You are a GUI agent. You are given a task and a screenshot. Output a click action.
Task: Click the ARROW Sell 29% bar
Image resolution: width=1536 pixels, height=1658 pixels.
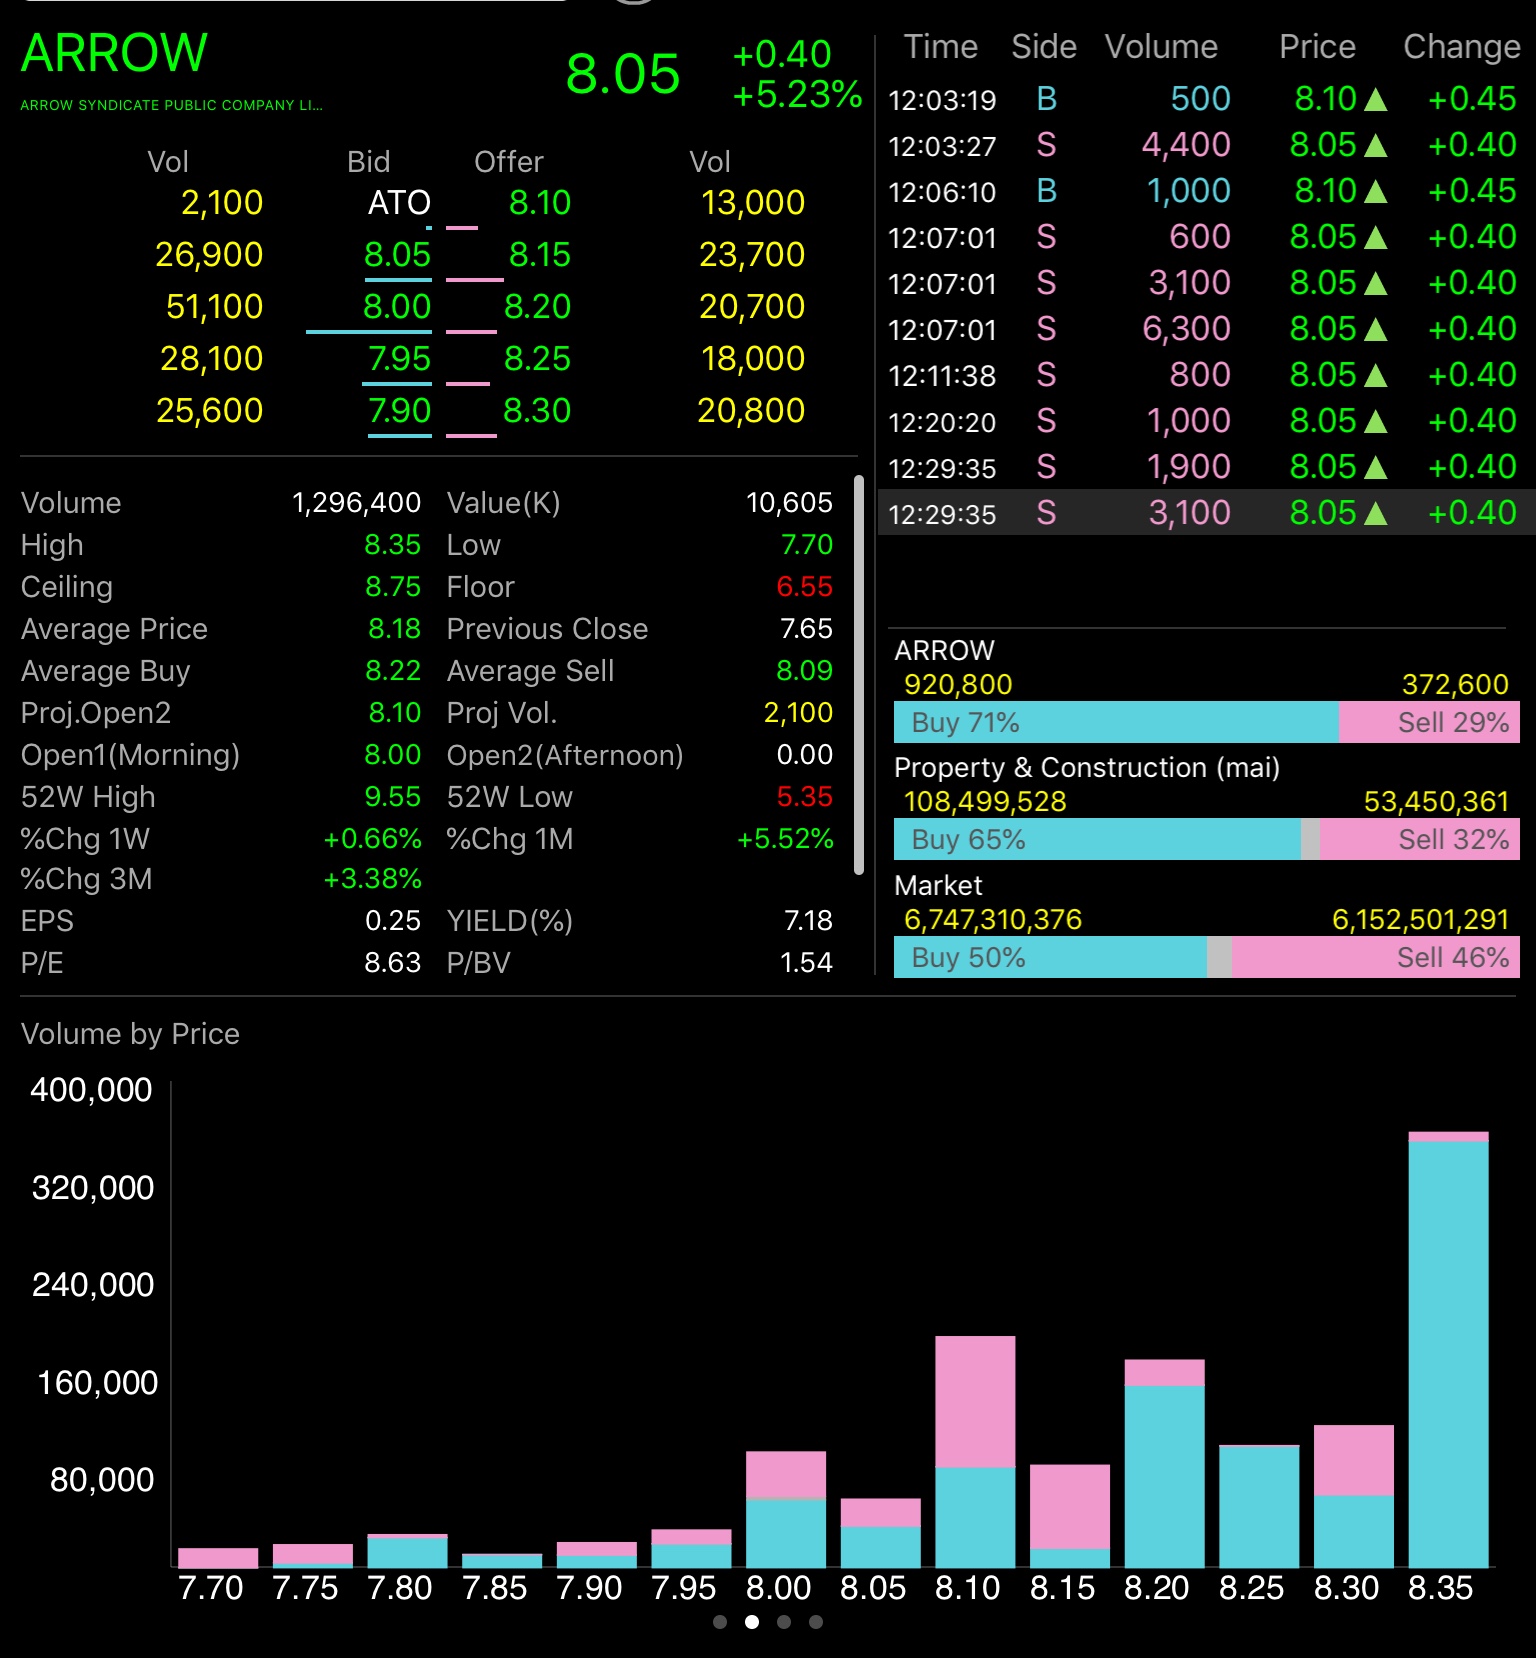point(1429,722)
